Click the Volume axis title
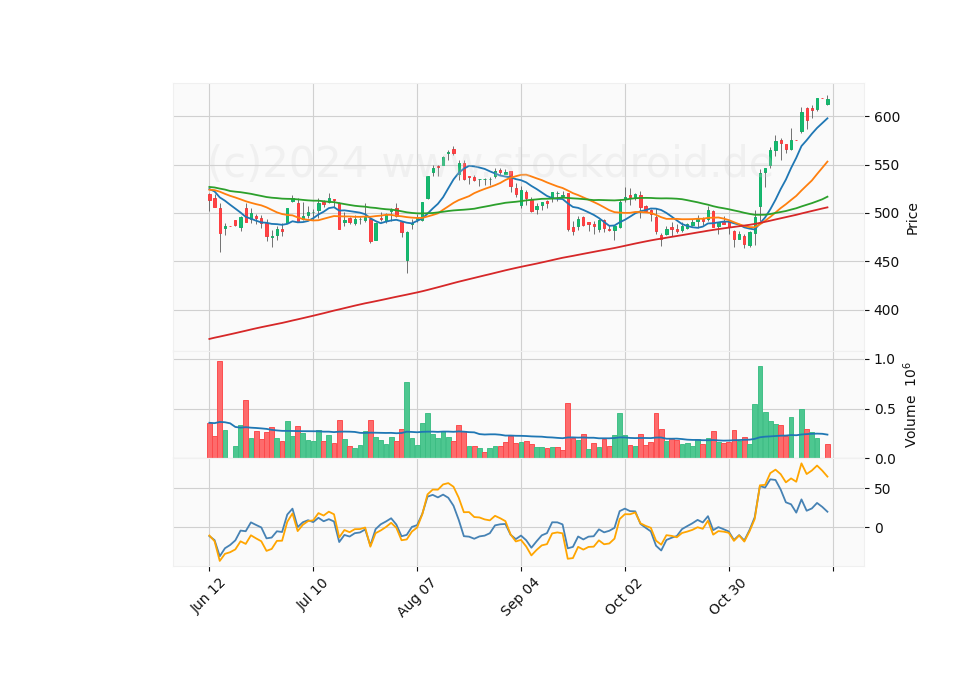This screenshot has width=960, height=690. [910, 405]
